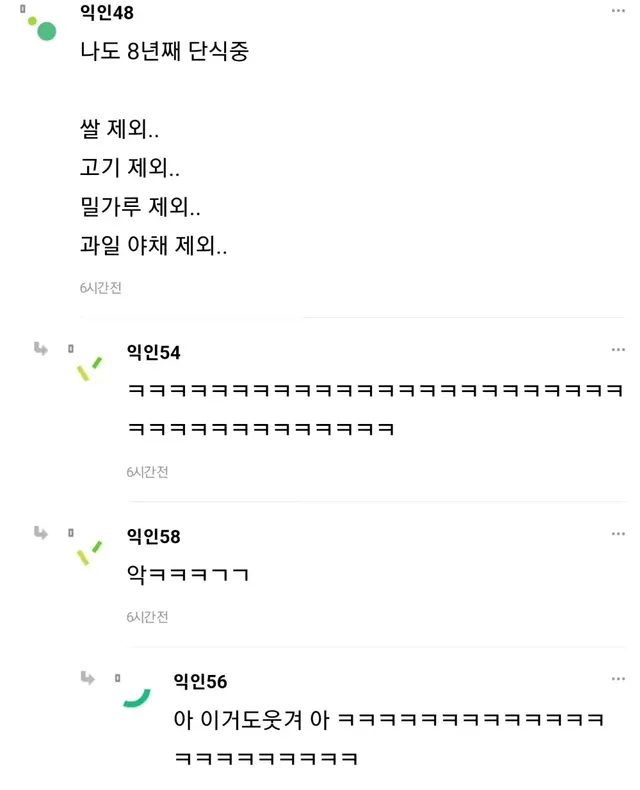Open the 익인56 username profile

(200, 681)
